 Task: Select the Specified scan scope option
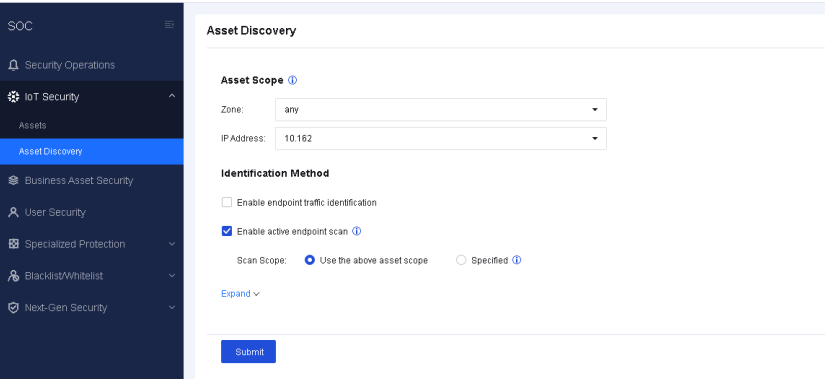[x=461, y=260]
